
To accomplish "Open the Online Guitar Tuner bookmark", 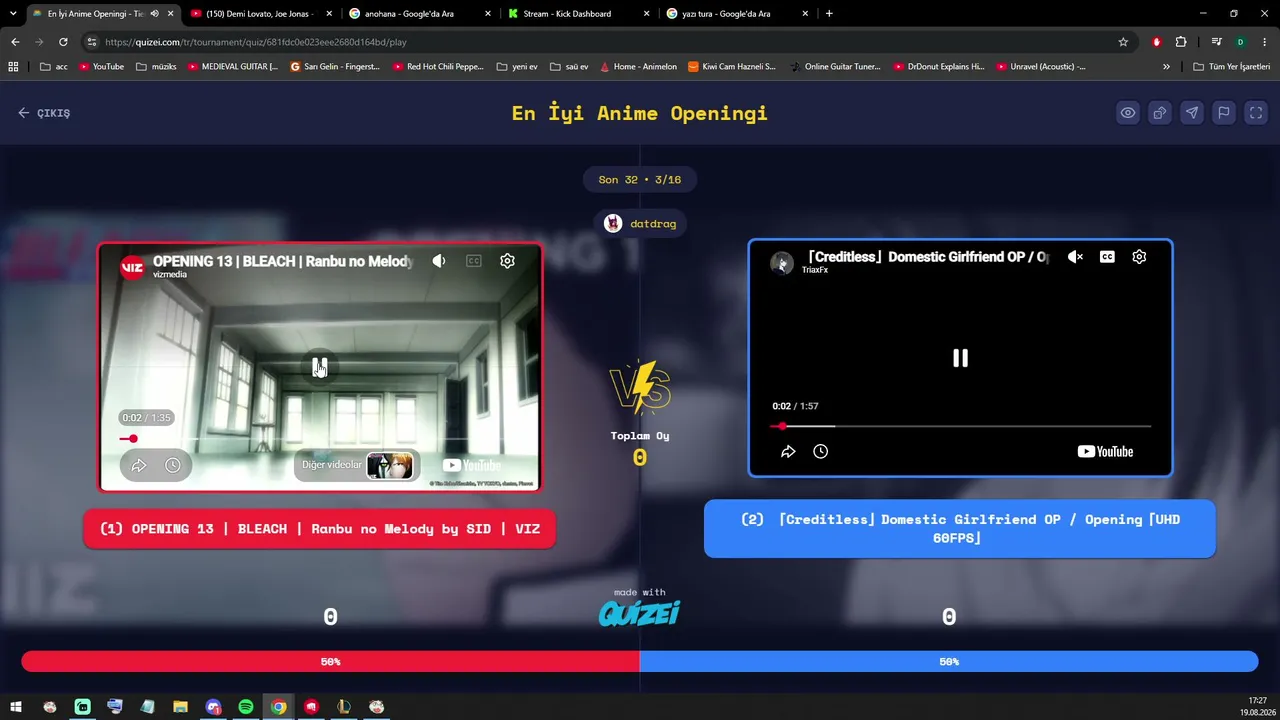I will pos(835,67).
